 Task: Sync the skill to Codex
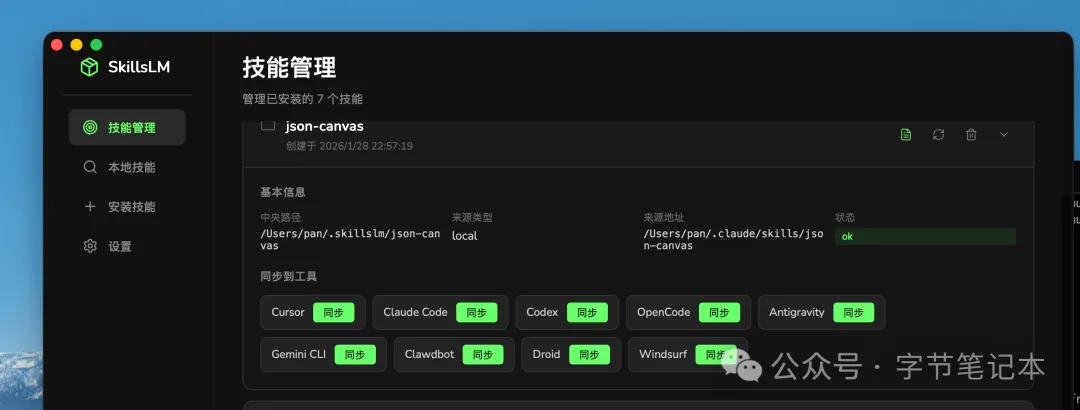(587, 312)
